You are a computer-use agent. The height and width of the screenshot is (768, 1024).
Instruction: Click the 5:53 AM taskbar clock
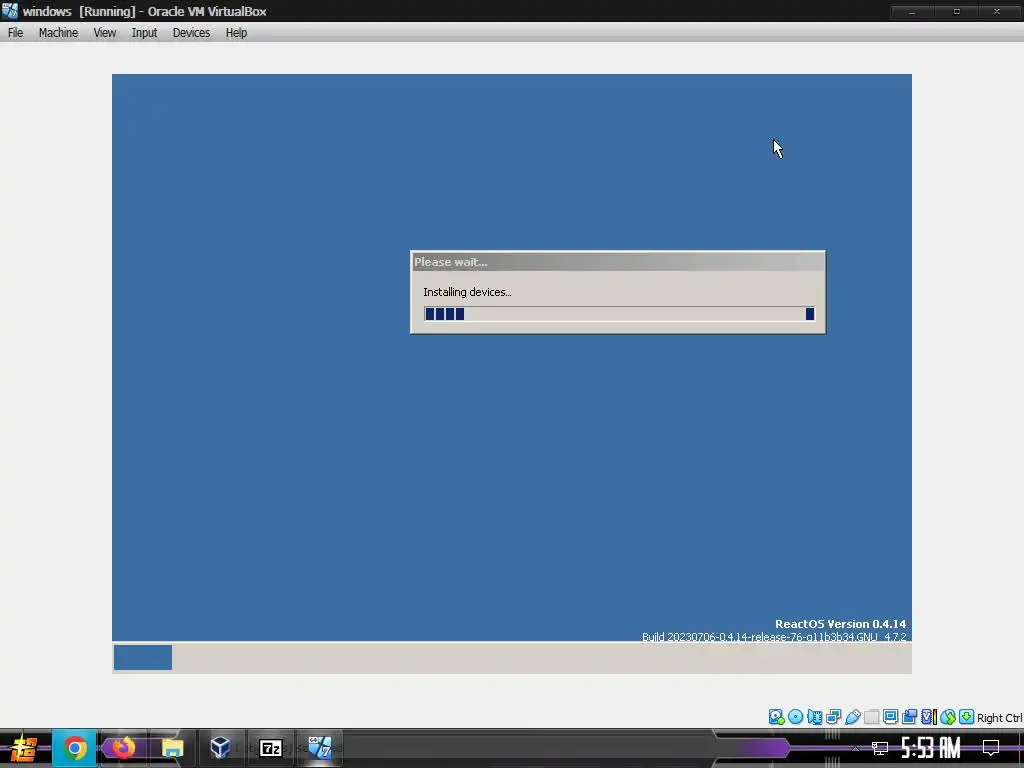(x=931, y=748)
